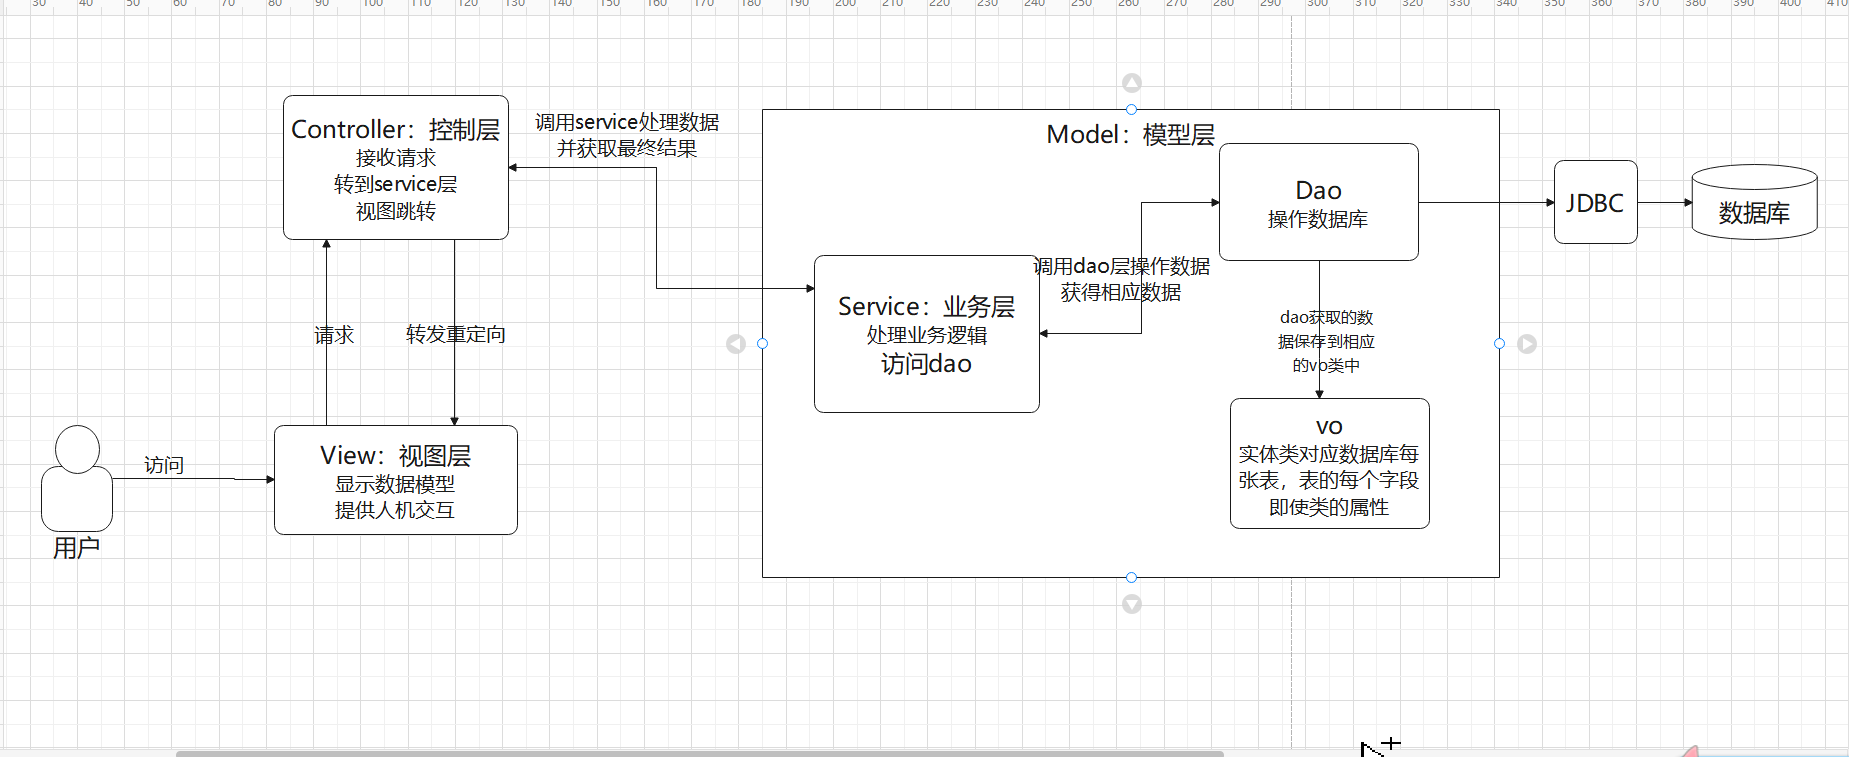Image resolution: width=1849 pixels, height=757 pixels.
Task: Select the Service 业务层 box
Action: click(x=927, y=334)
